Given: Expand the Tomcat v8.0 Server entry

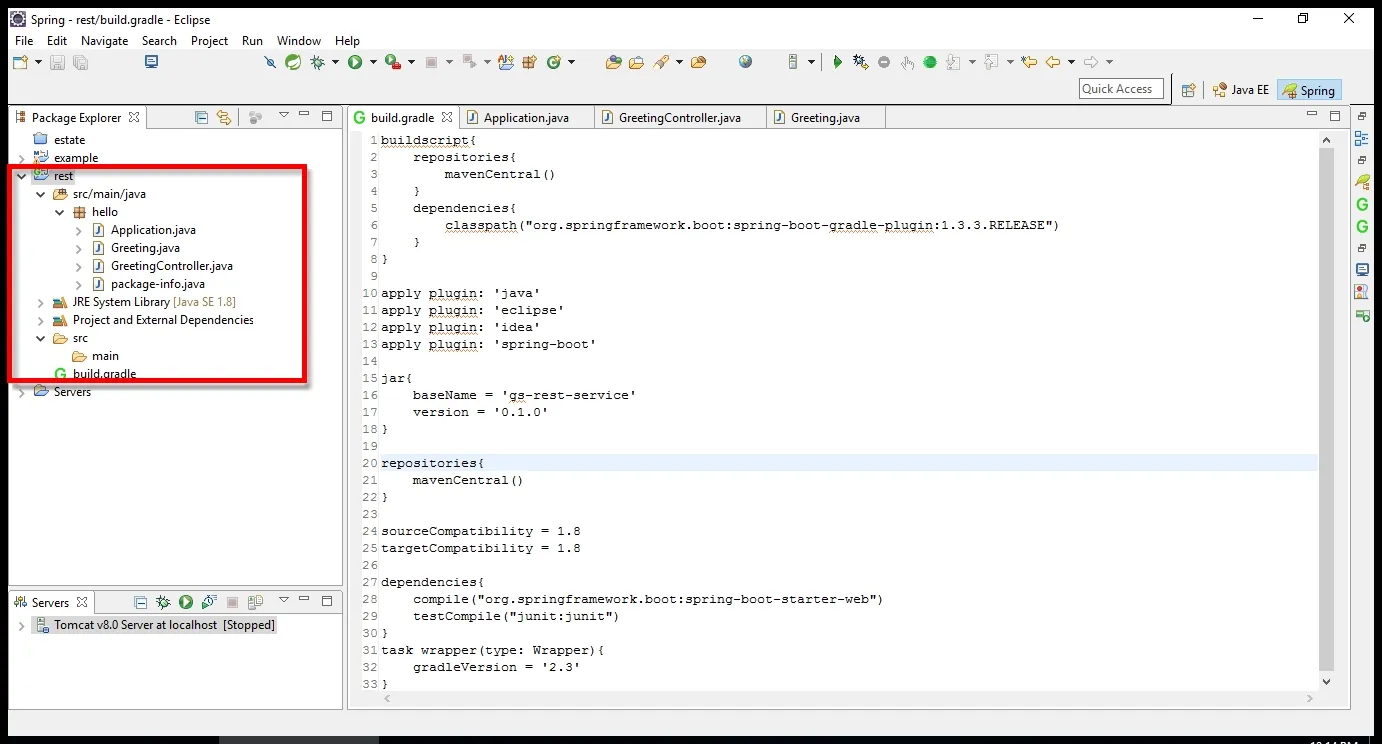Looking at the screenshot, I should pos(21,625).
